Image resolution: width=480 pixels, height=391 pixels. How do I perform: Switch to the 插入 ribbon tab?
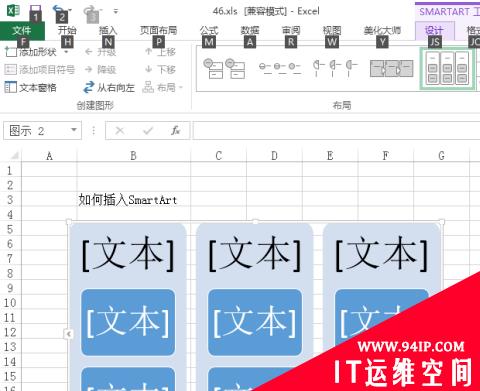(108, 30)
